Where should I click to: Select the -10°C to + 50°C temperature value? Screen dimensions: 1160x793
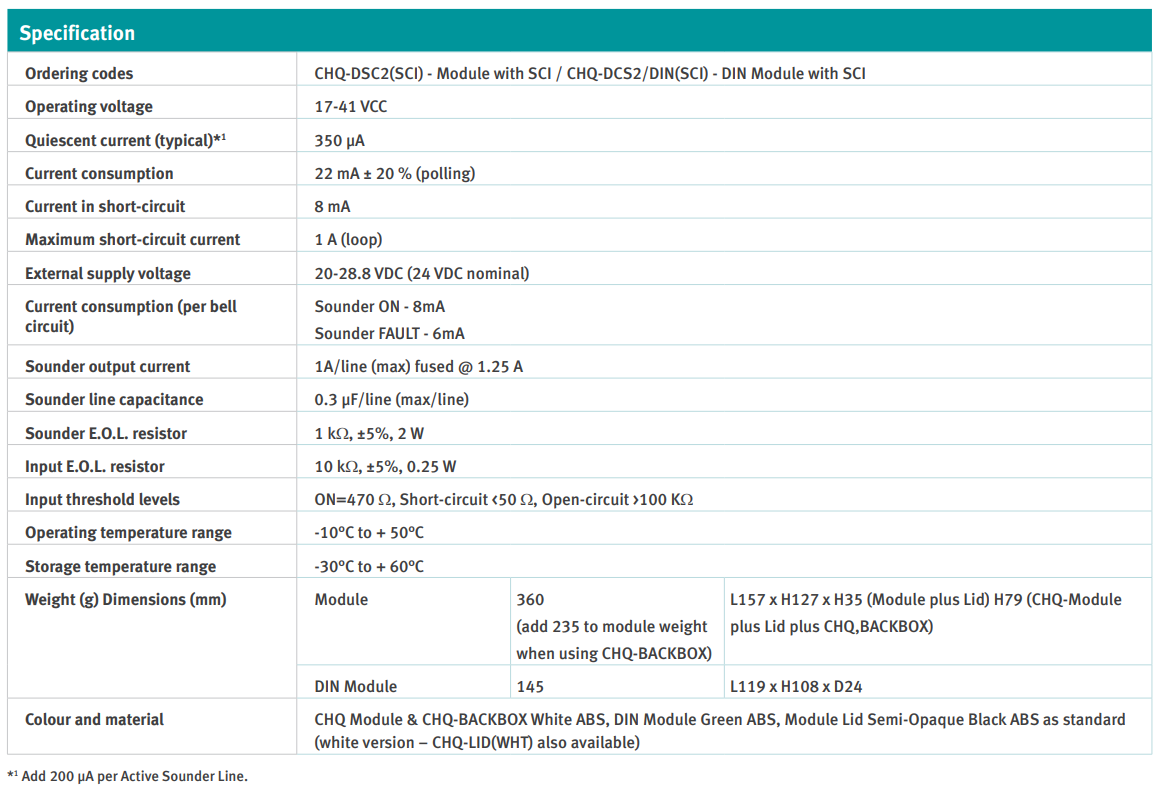point(369,532)
